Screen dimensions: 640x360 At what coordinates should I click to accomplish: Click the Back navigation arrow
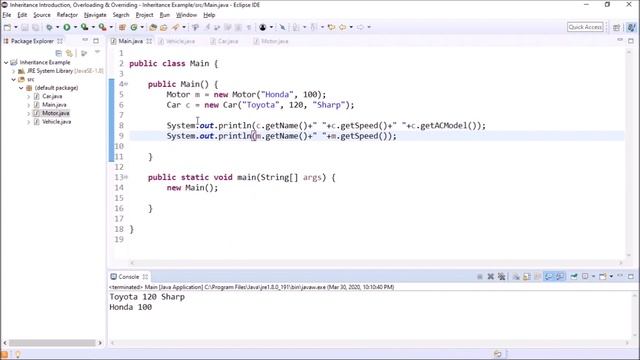tap(342, 27)
